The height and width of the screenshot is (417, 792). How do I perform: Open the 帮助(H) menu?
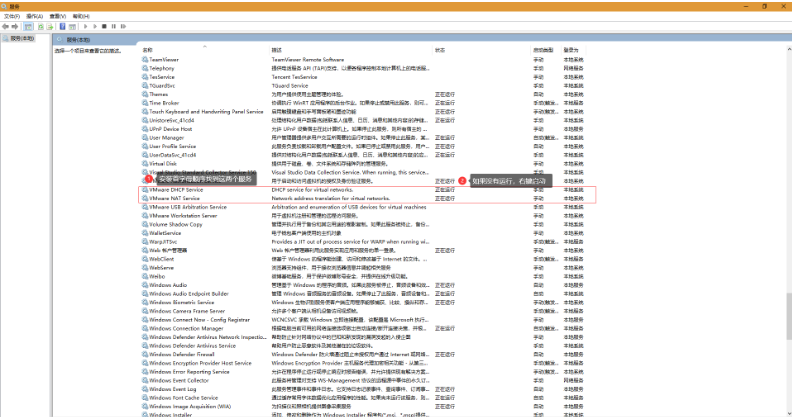[81, 16]
